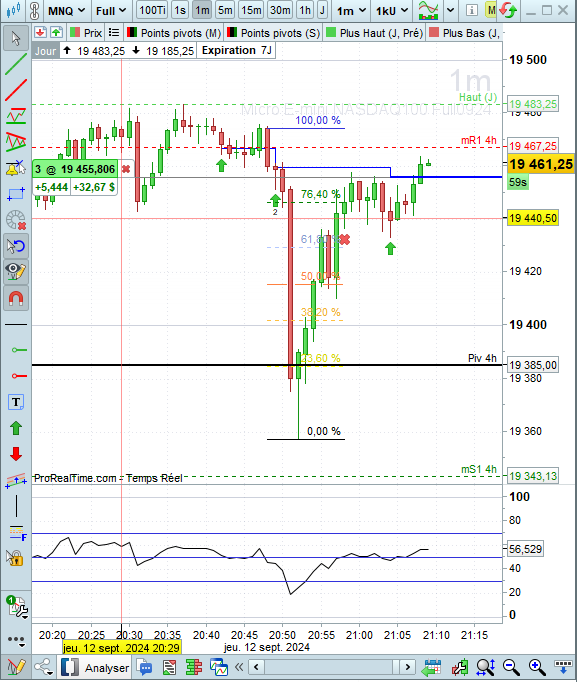Select the red down arrow marker
This screenshot has height=682, width=577.
(x=16, y=454)
